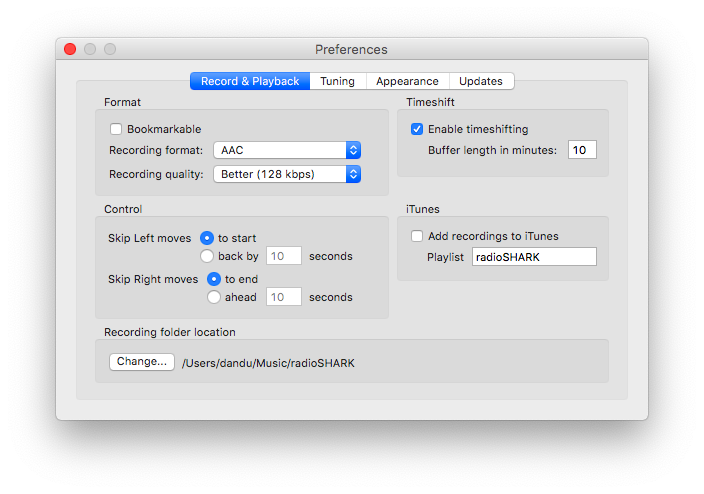Click the Preferences window title
The width and height of the screenshot is (704, 494).
351,49
